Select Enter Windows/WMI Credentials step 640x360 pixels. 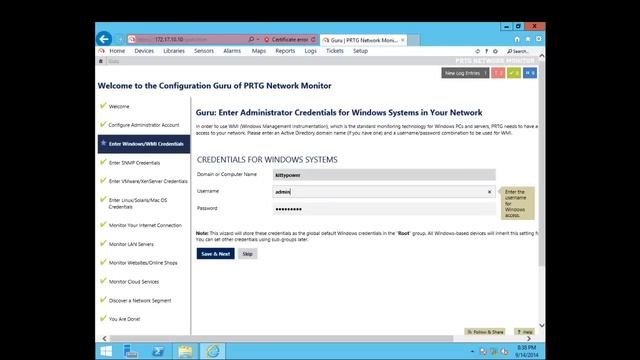[x=144, y=144]
